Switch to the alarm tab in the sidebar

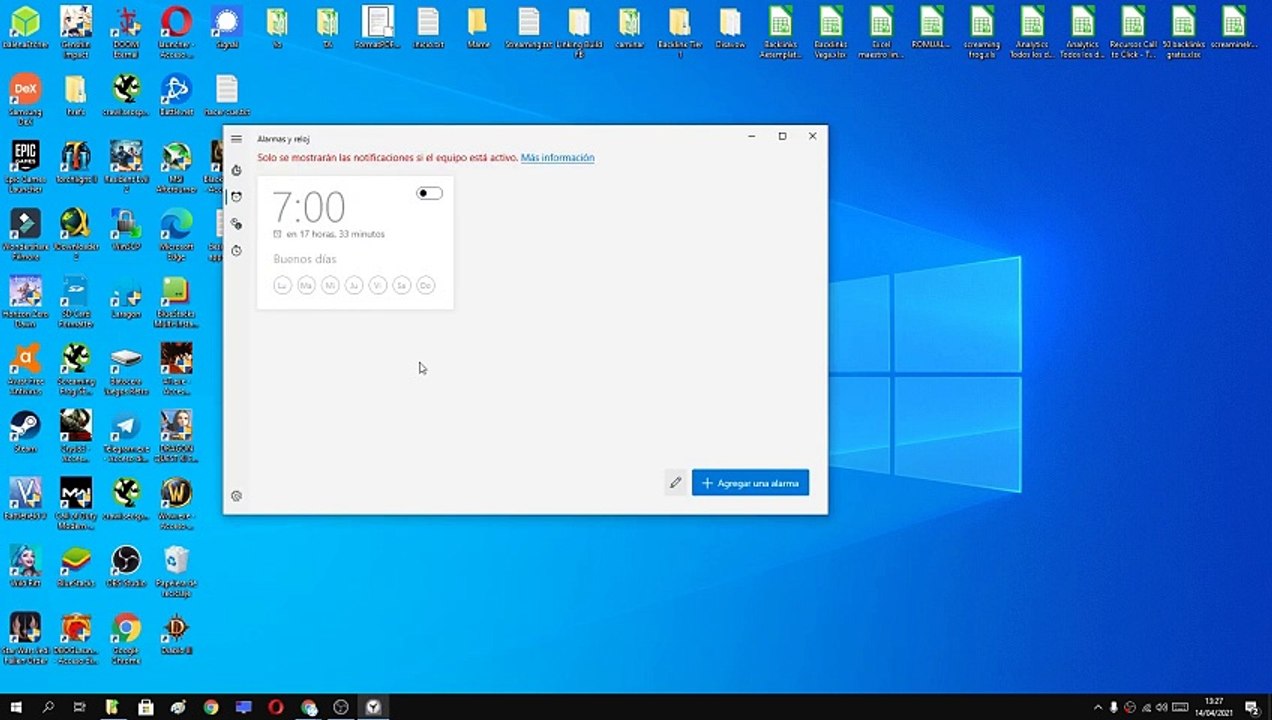[236, 197]
